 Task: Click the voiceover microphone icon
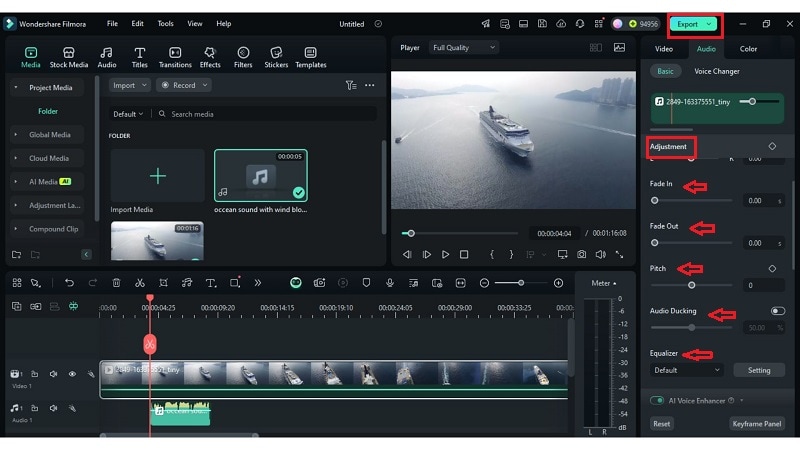point(390,283)
